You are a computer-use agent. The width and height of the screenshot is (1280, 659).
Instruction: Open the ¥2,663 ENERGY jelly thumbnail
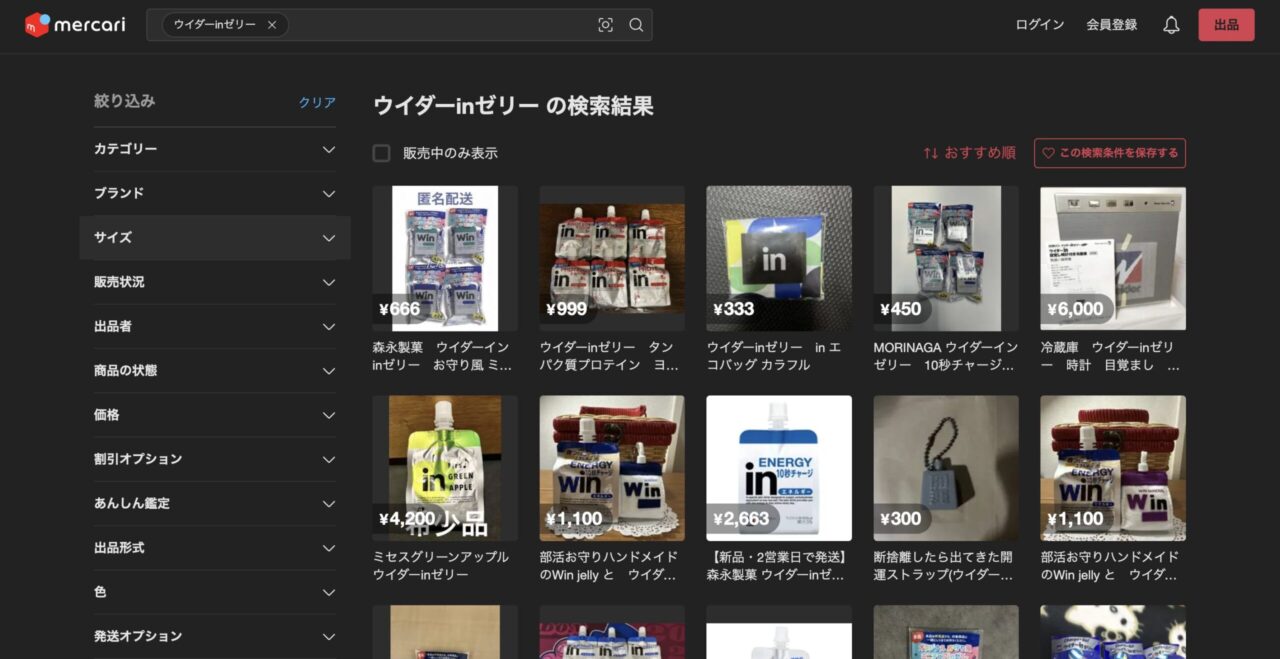click(779, 468)
